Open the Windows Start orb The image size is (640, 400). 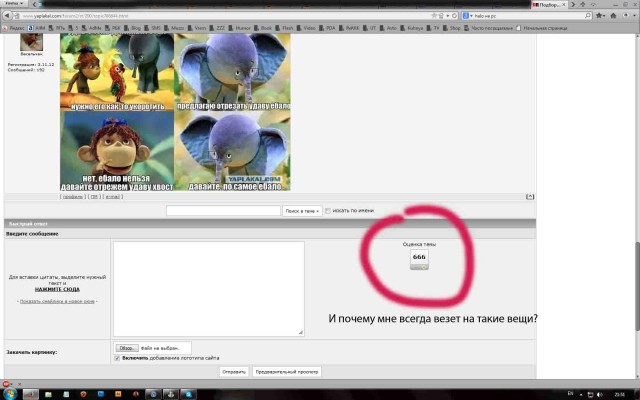pyautogui.click(x=10, y=393)
